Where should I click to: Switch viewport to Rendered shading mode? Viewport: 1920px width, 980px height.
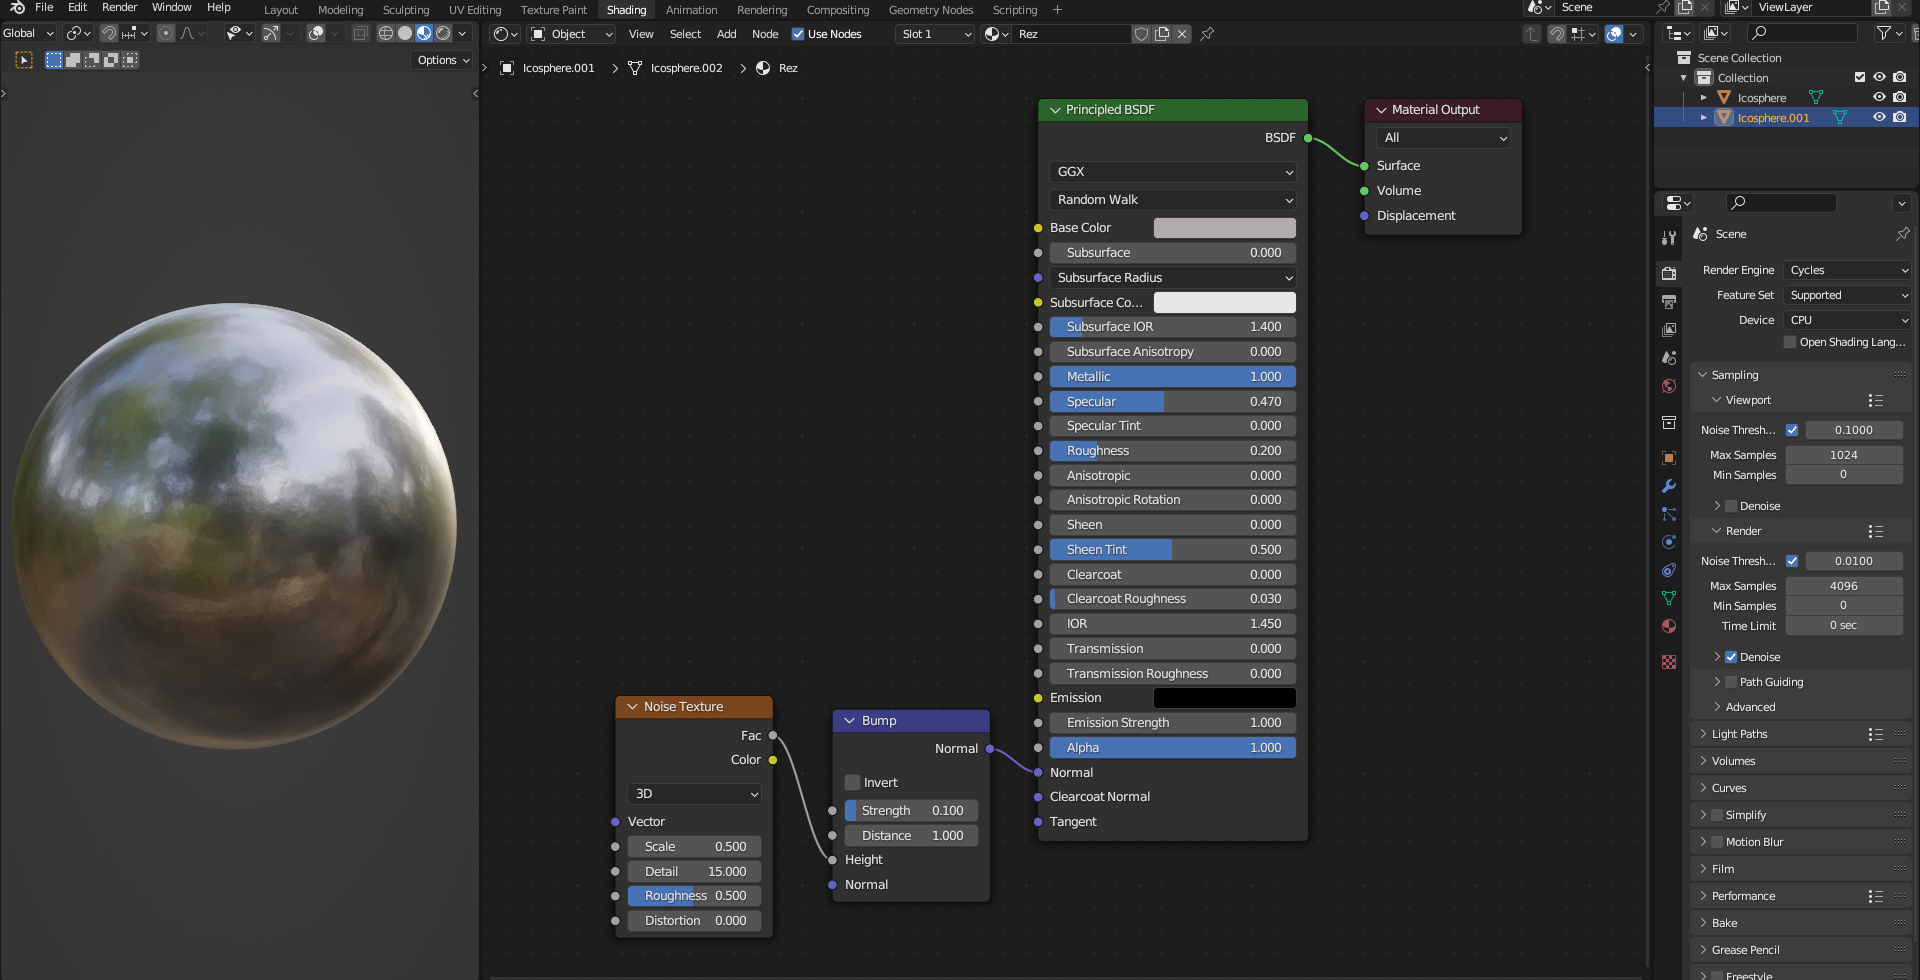coord(443,33)
